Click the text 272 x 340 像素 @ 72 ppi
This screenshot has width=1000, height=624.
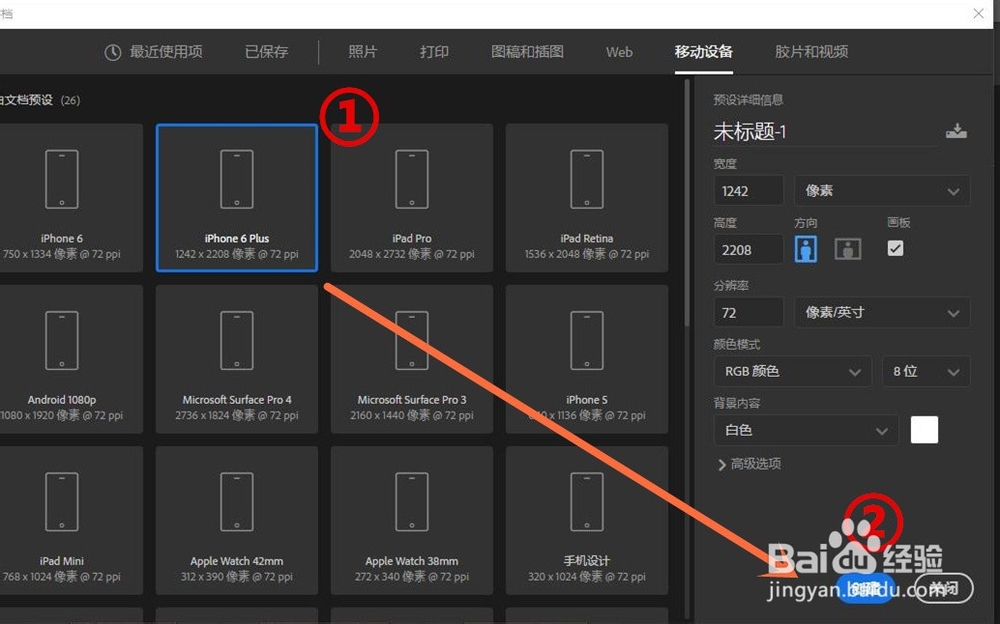click(x=411, y=577)
